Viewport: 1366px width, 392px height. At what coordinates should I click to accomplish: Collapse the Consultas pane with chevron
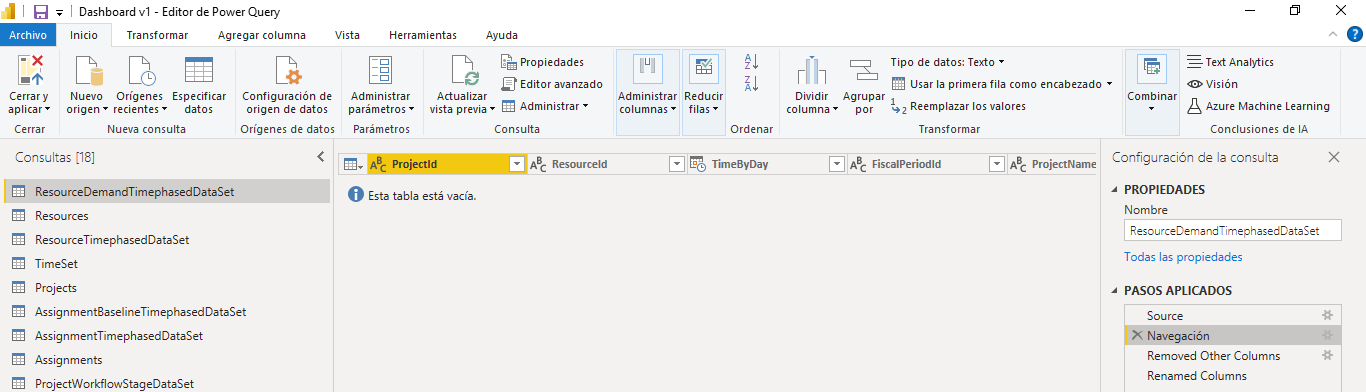click(x=320, y=157)
